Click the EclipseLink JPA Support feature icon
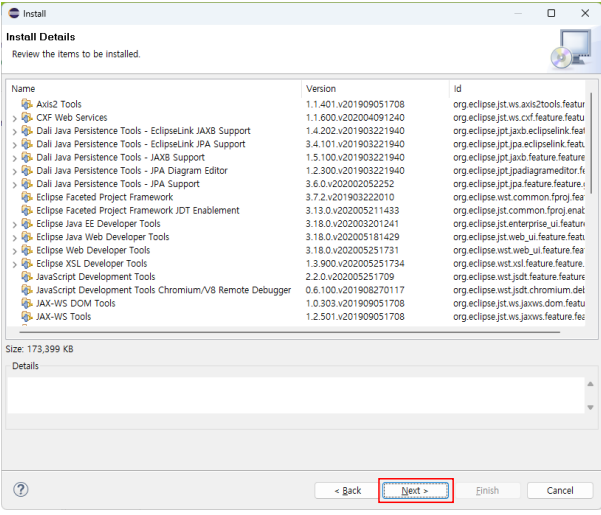 (x=27, y=144)
